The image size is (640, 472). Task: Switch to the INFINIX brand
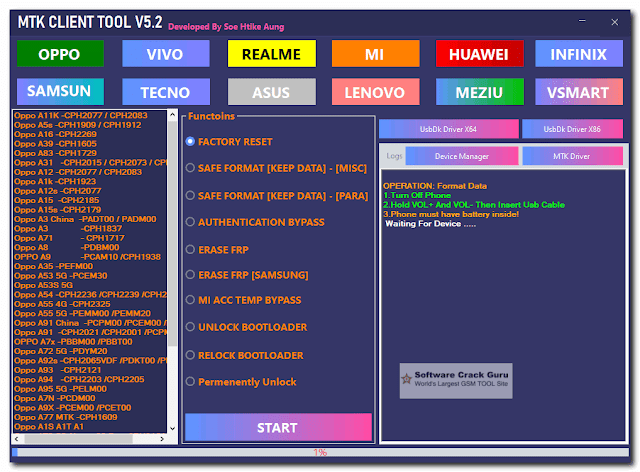(579, 53)
